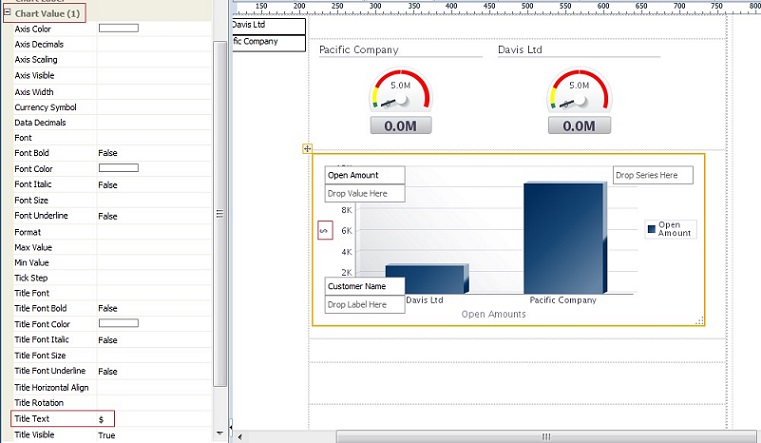Click the Title Visible value True
Image resolution: width=761 pixels, height=443 pixels.
click(107, 435)
